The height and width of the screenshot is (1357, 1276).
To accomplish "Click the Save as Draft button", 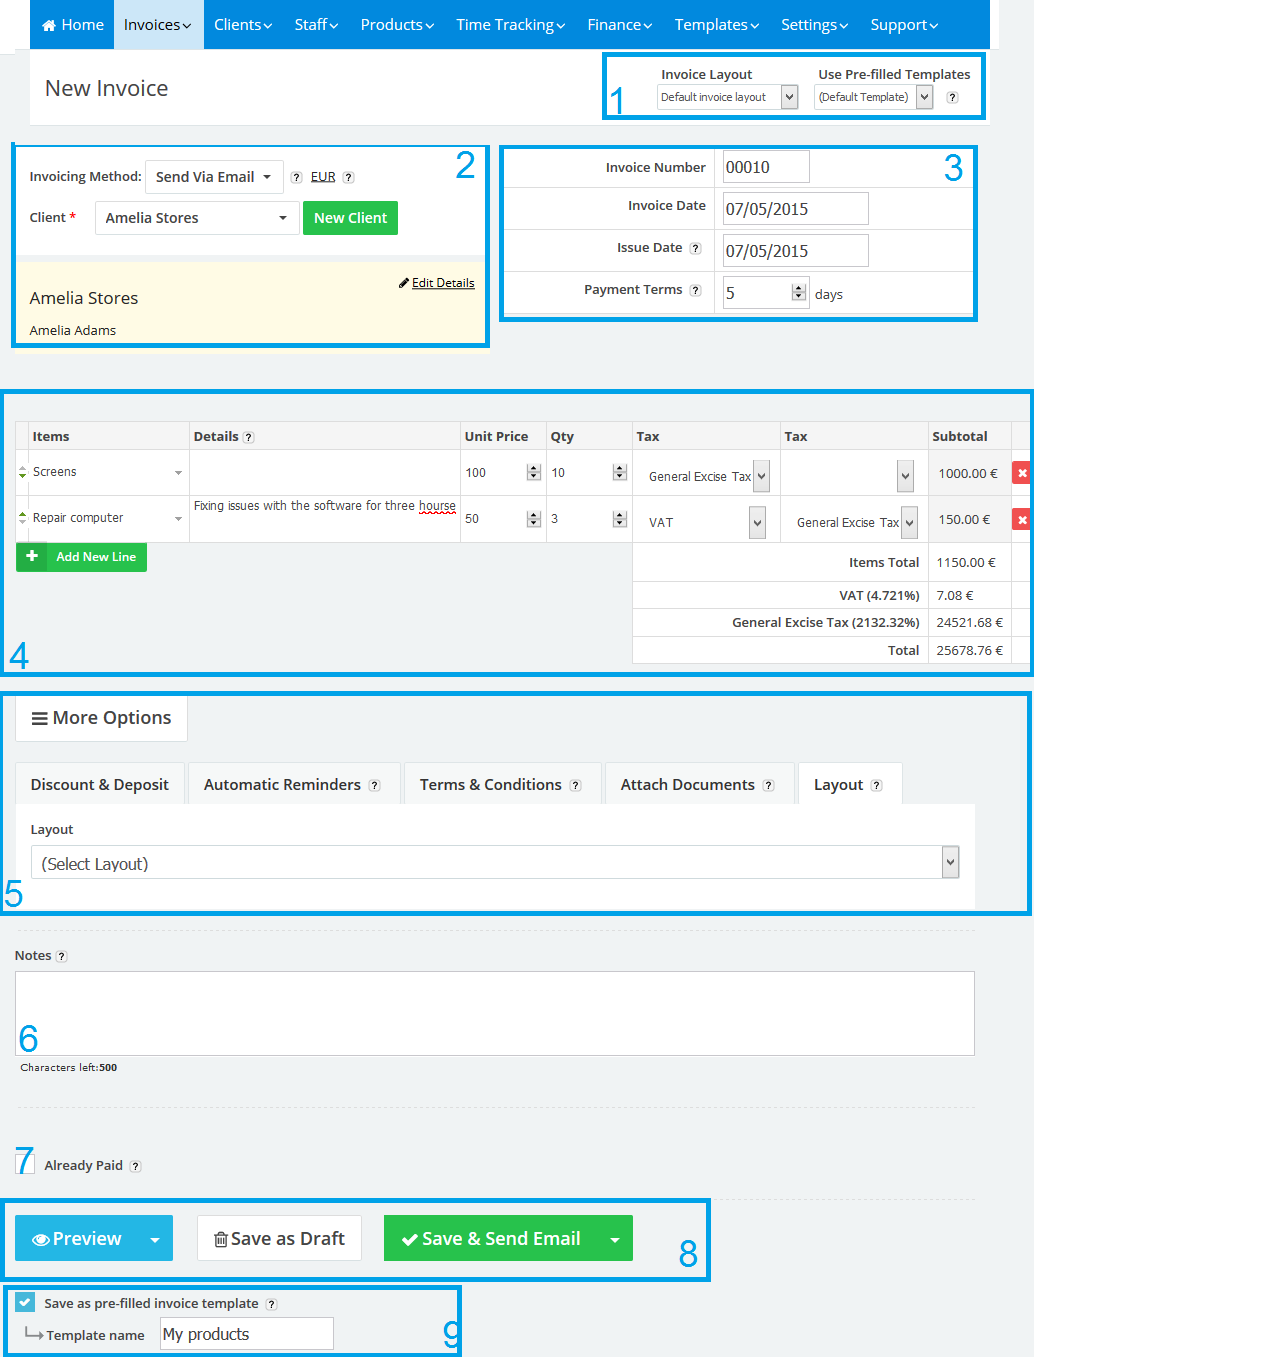I will (279, 1238).
